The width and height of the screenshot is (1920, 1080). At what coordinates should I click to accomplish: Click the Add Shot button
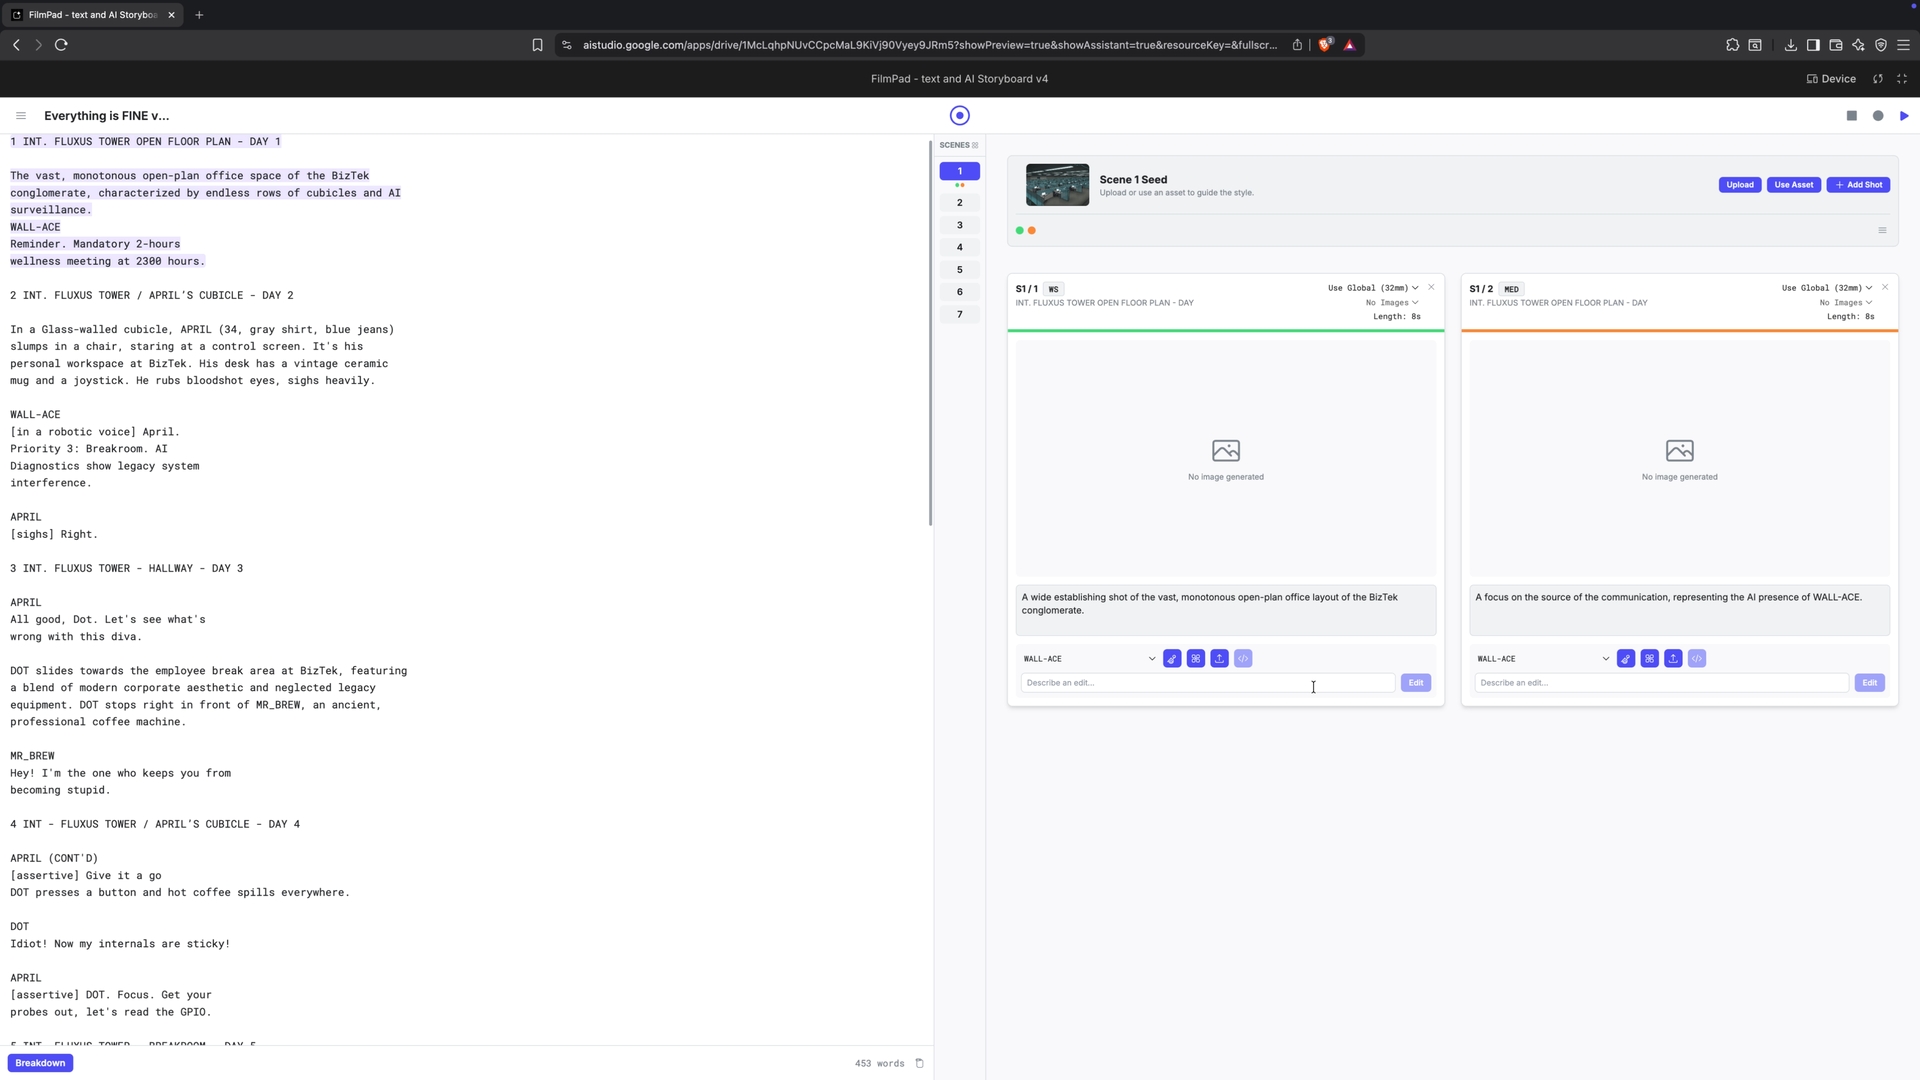(x=1858, y=185)
